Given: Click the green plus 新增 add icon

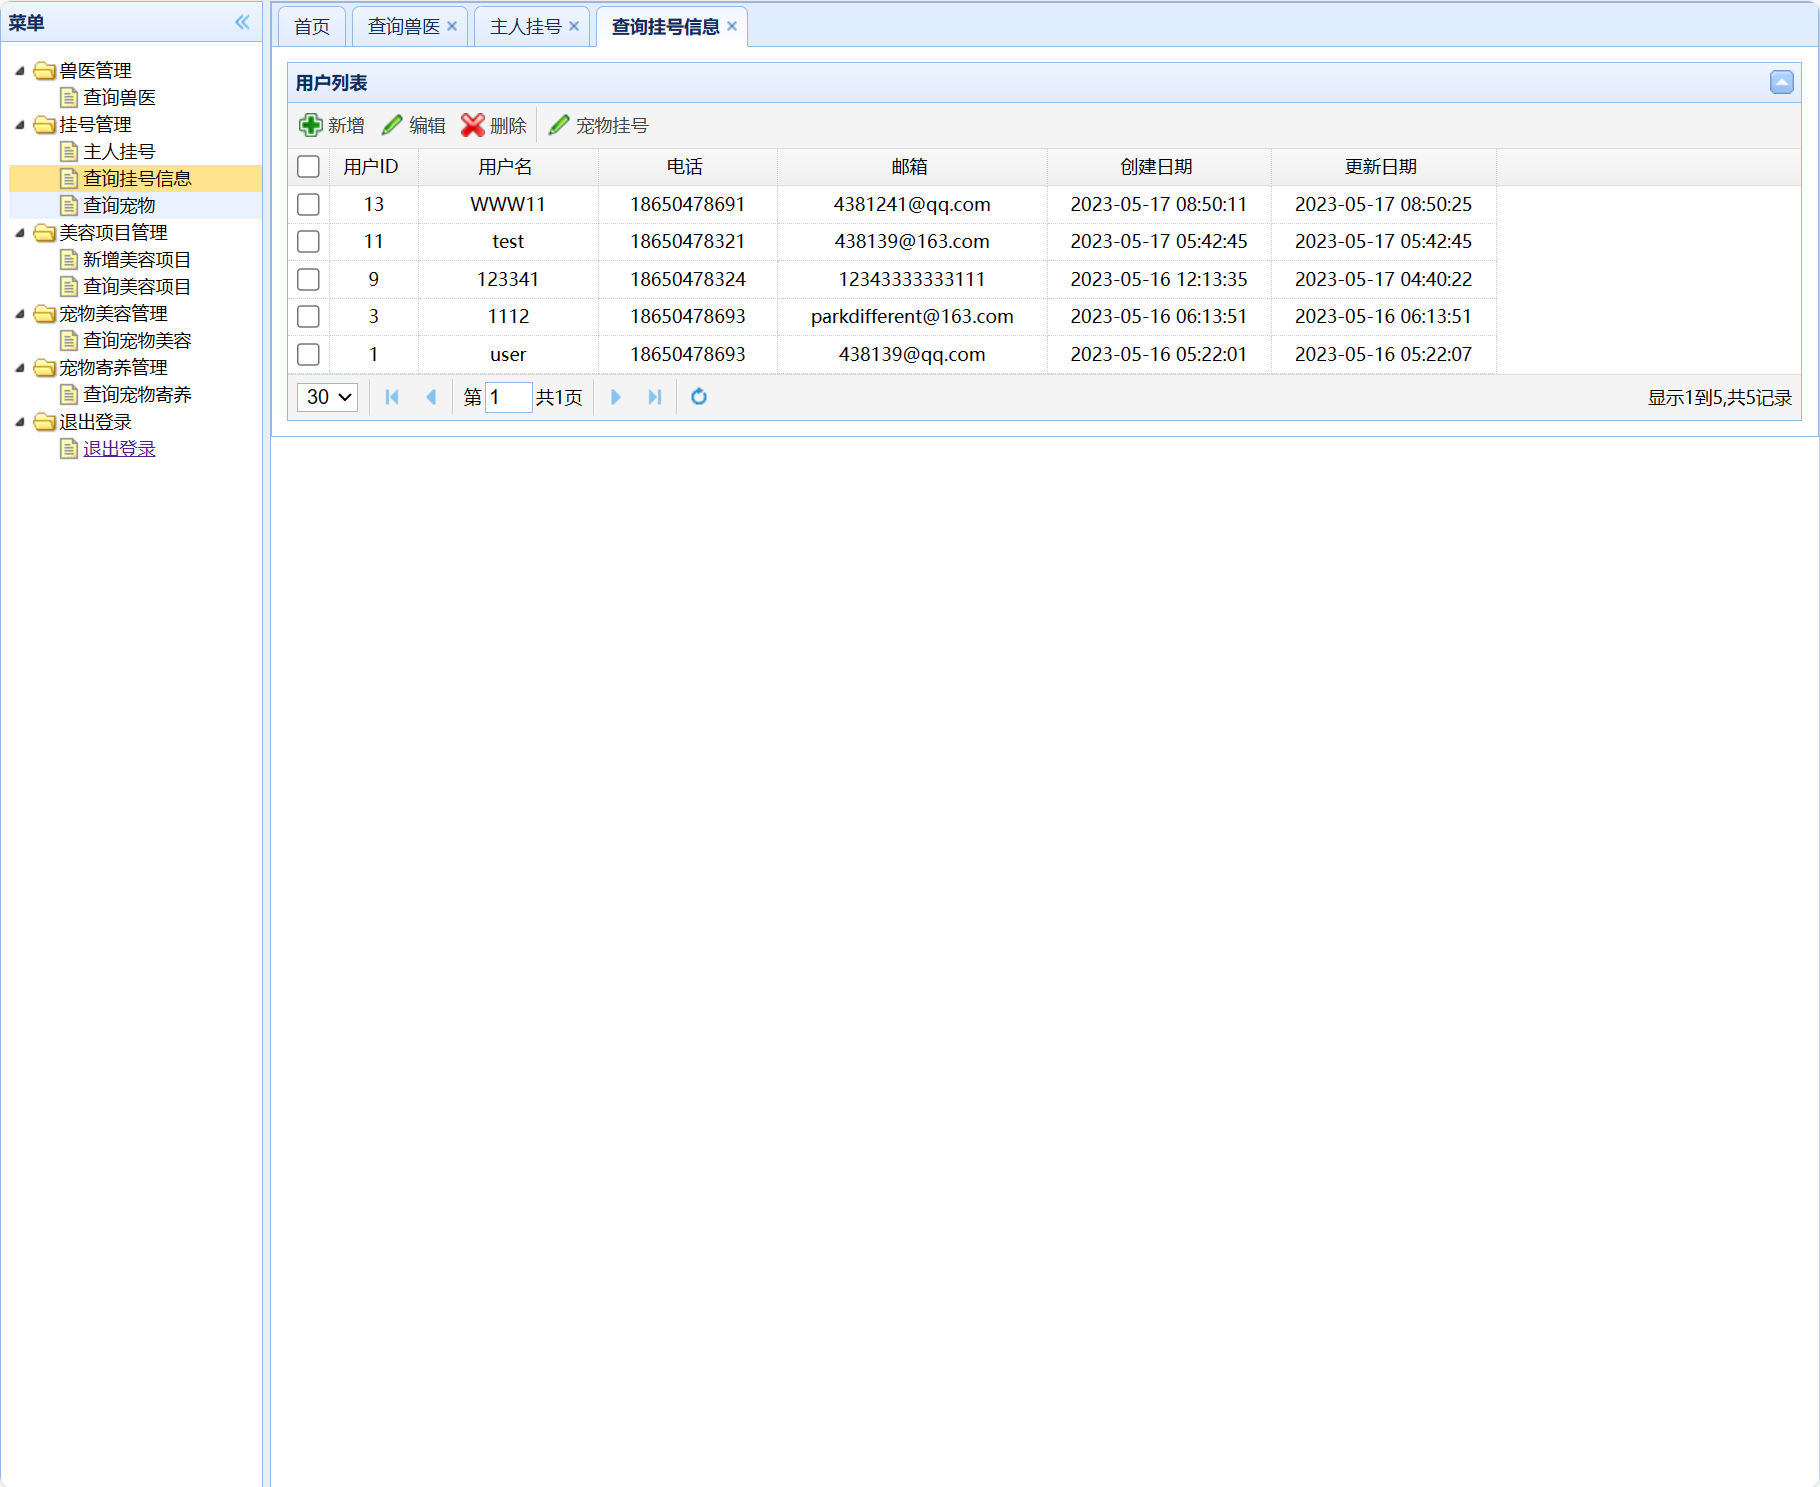Looking at the screenshot, I should pyautogui.click(x=310, y=125).
